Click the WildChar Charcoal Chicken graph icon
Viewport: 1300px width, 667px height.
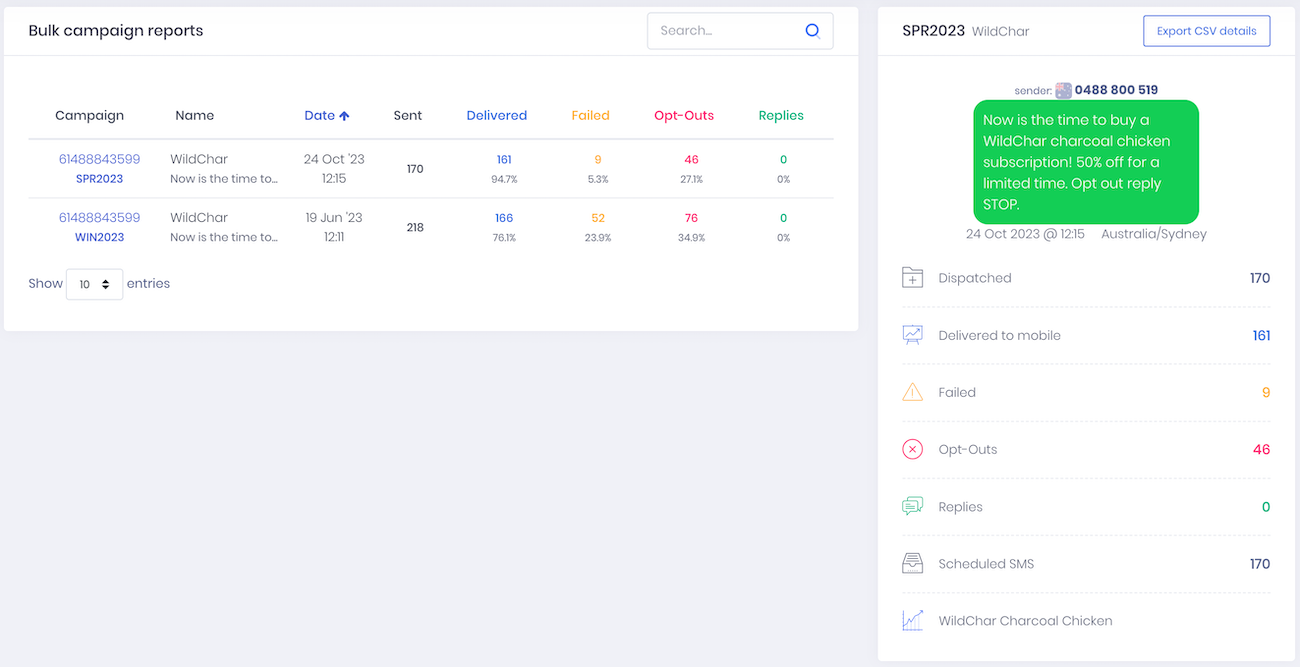912,620
